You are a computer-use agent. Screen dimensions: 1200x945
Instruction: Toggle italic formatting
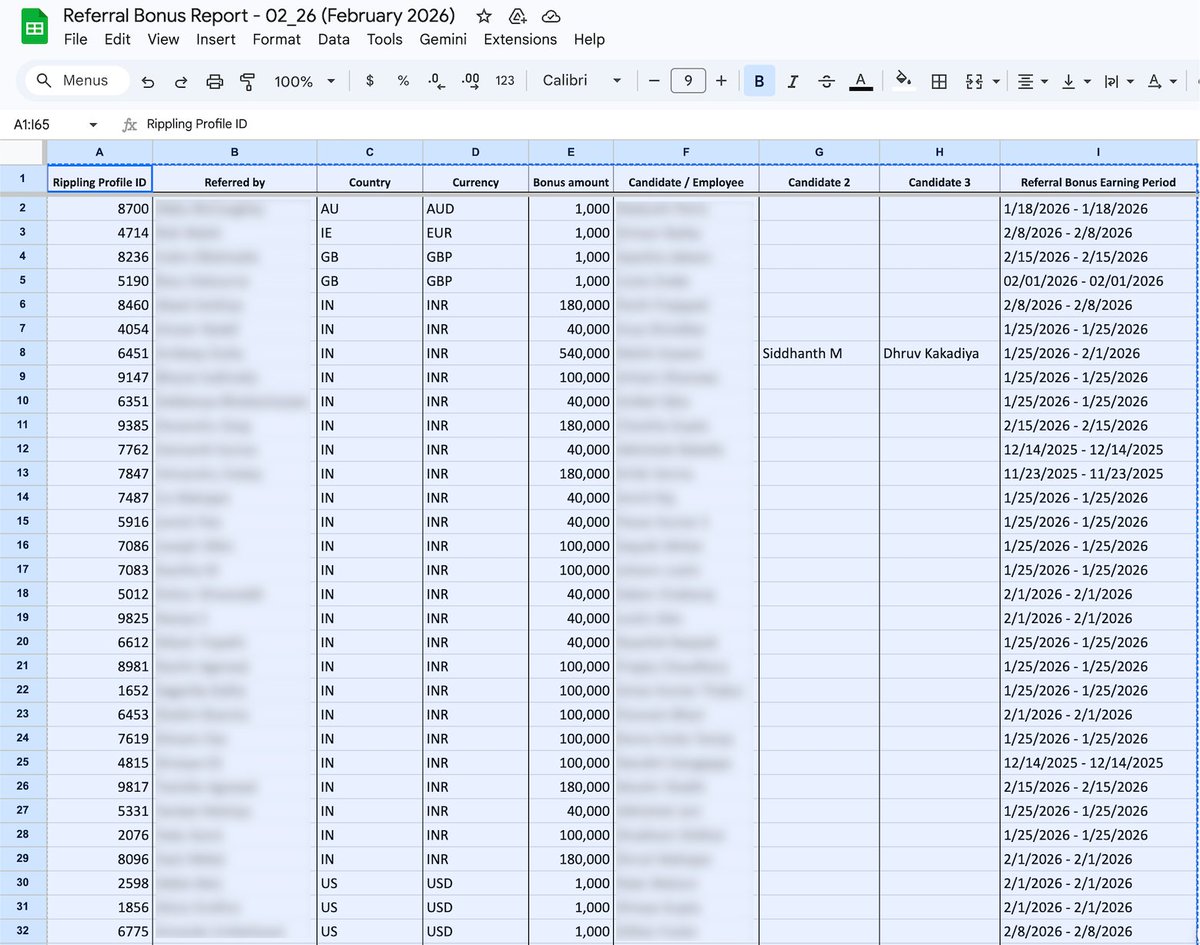tap(793, 81)
